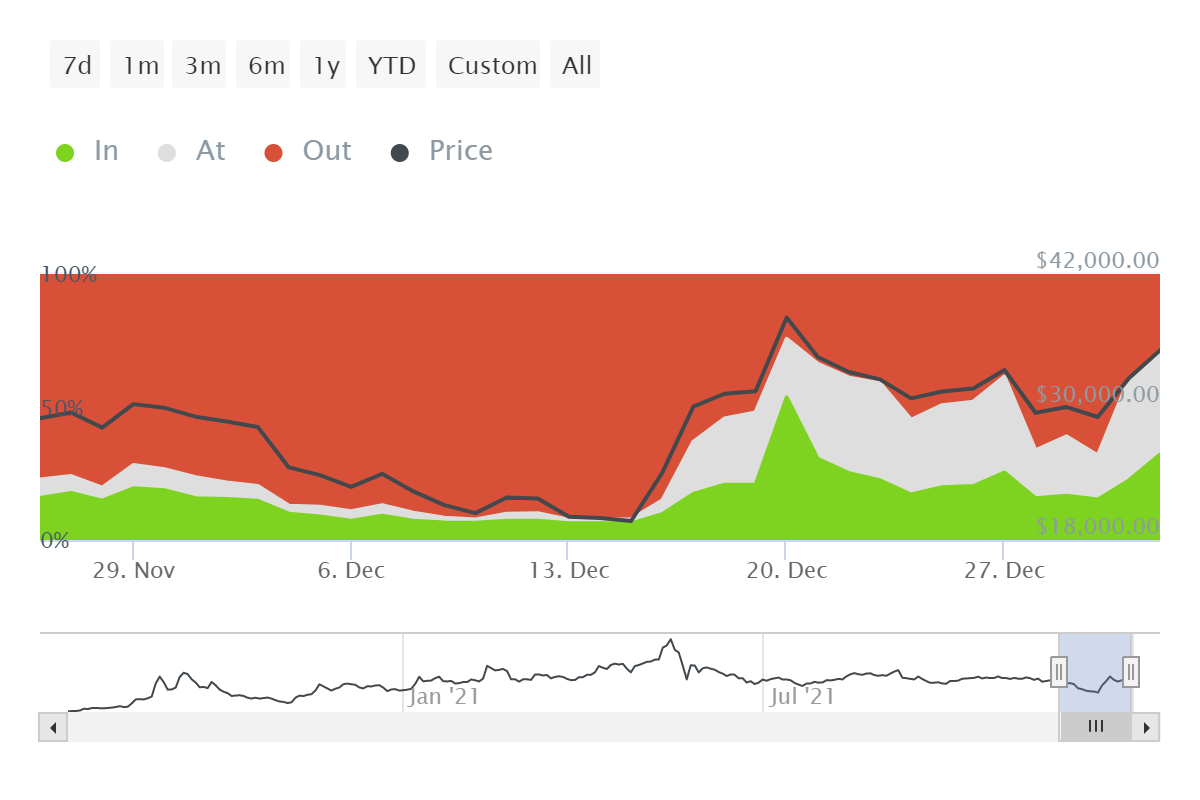Toggle the red Out series legend dot
The image size is (1200, 800).
274,152
